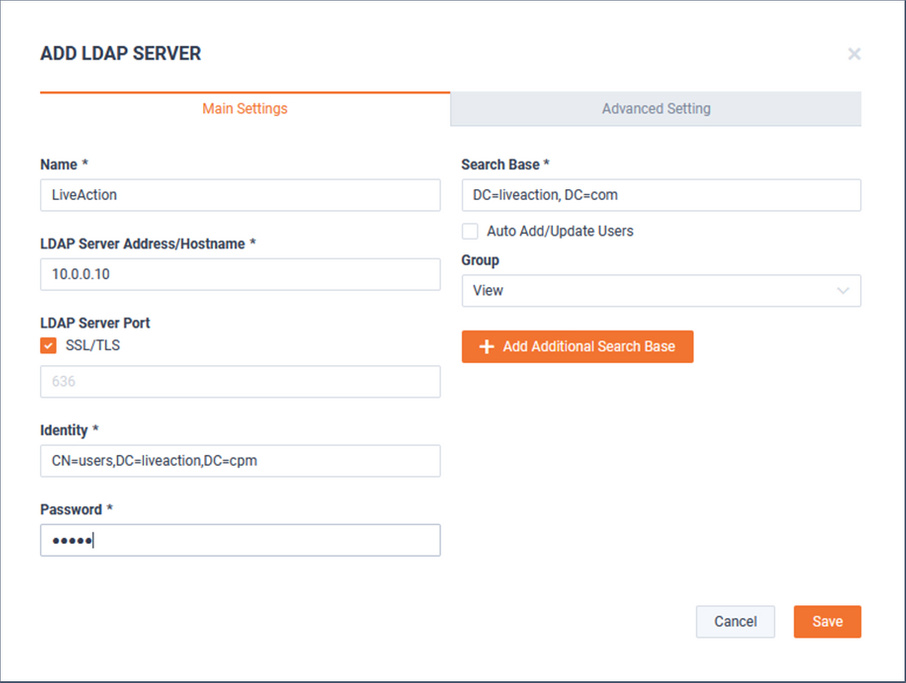The image size is (906, 683).
Task: Click the Group dropdown chevron arrow
Action: tap(843, 291)
